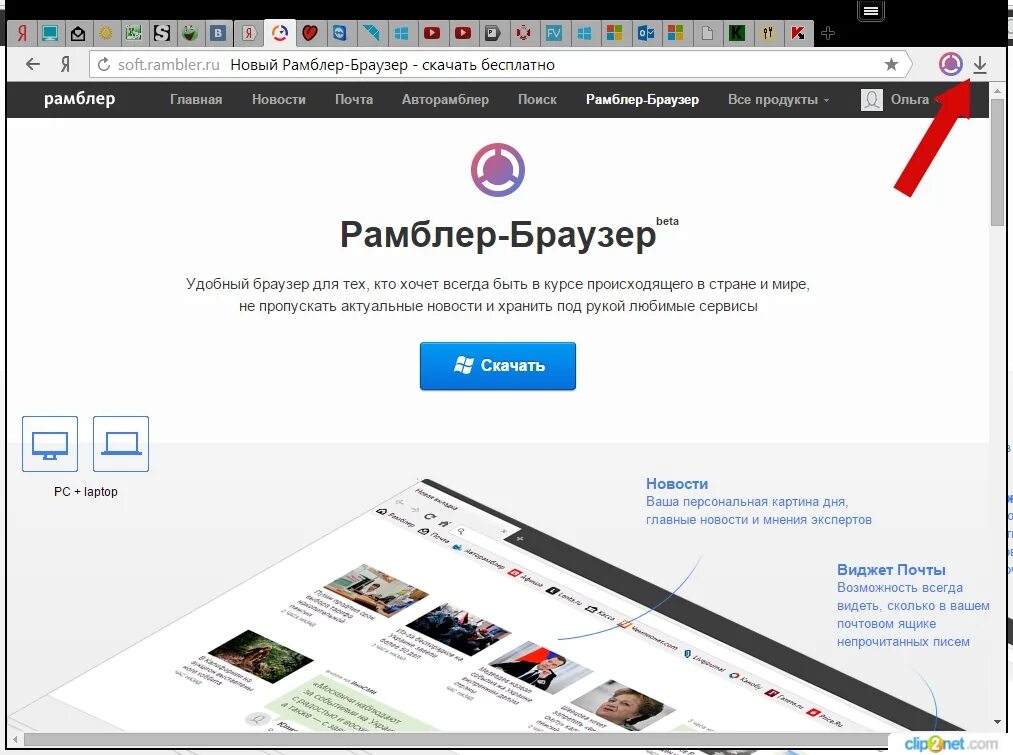Open the tab with teal monitor icon
Viewport: 1013px width, 755px height.
tap(50, 33)
